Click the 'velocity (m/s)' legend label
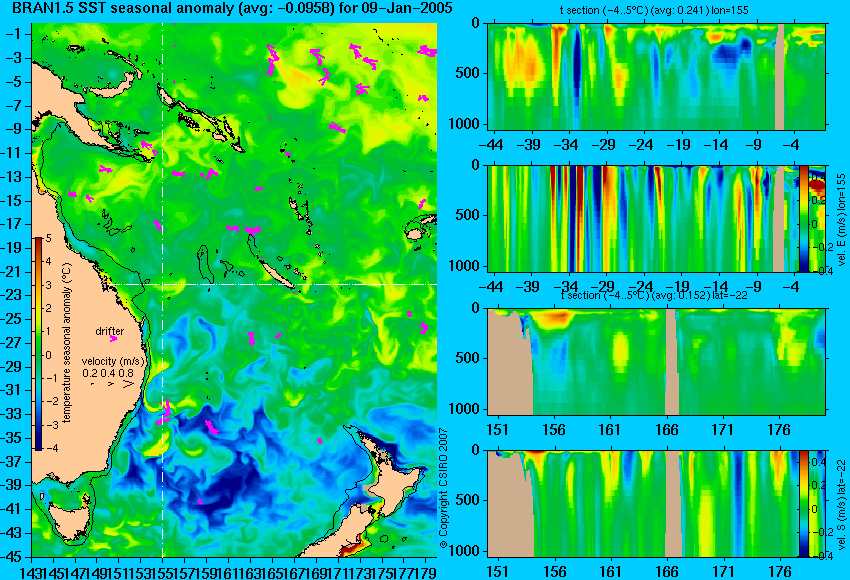The image size is (850, 580). coord(113,361)
